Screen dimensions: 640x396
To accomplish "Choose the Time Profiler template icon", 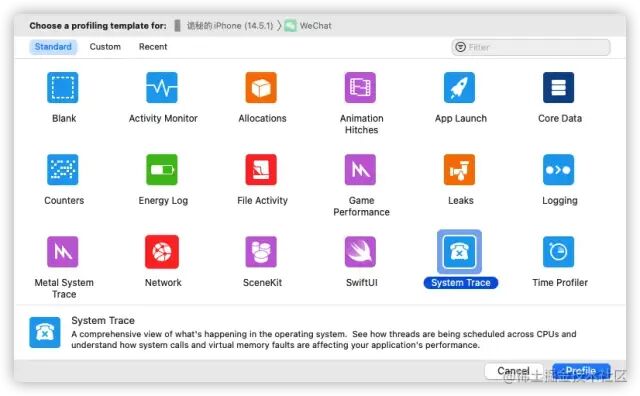I will pyautogui.click(x=558, y=251).
